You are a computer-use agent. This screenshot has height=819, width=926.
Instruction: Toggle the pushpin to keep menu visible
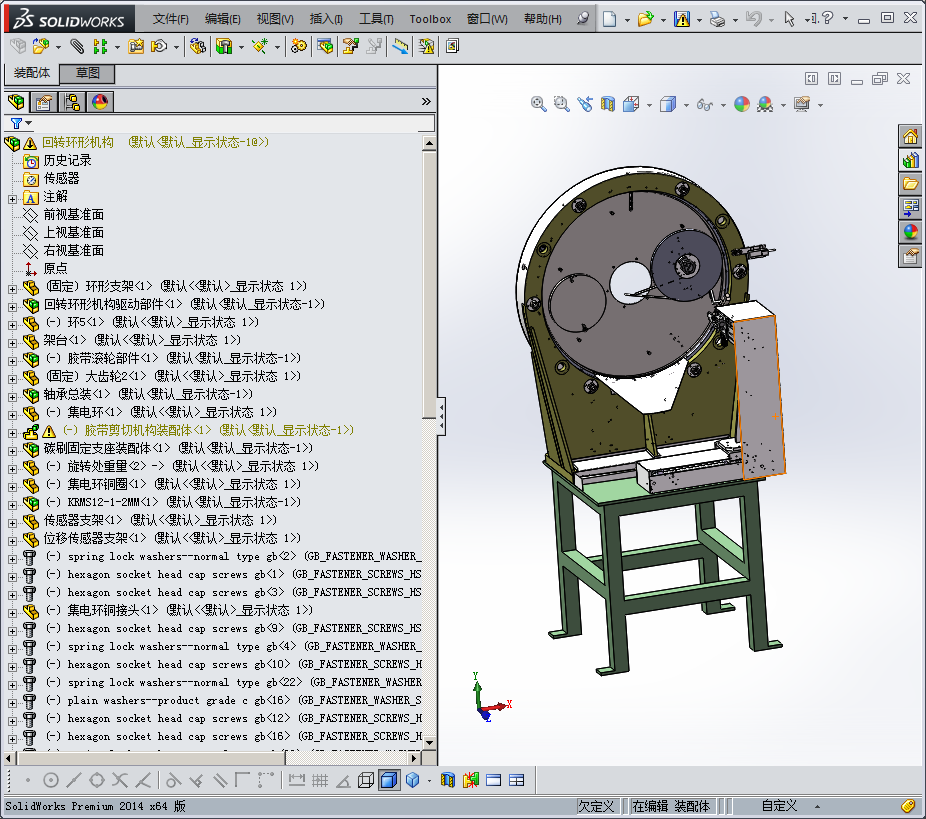583,18
